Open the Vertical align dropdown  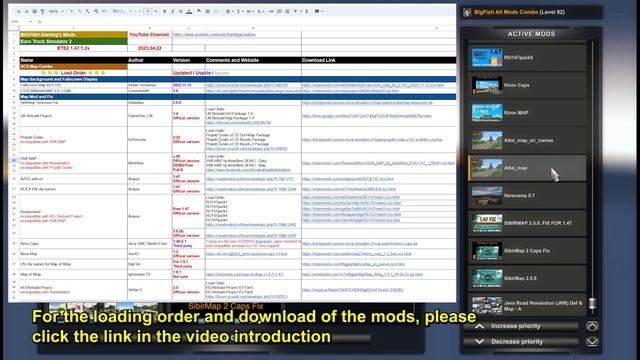240,11
